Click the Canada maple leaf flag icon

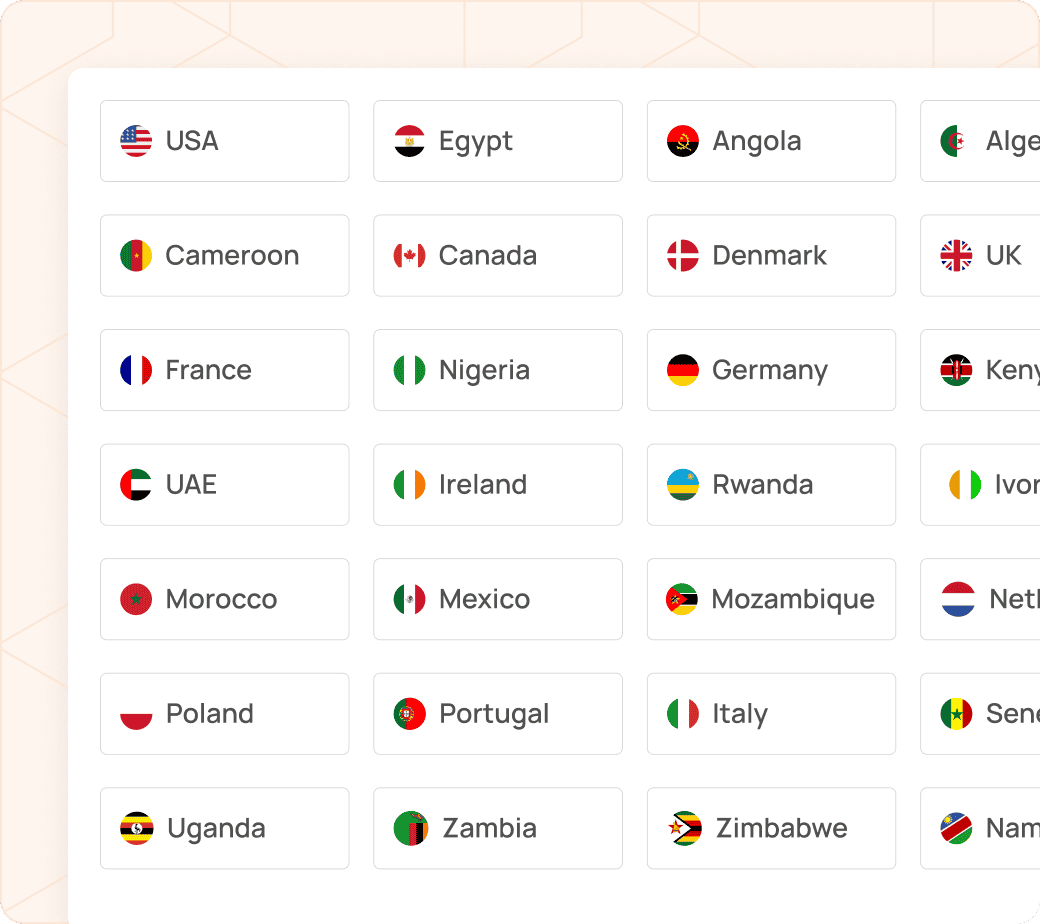pyautogui.click(x=410, y=256)
